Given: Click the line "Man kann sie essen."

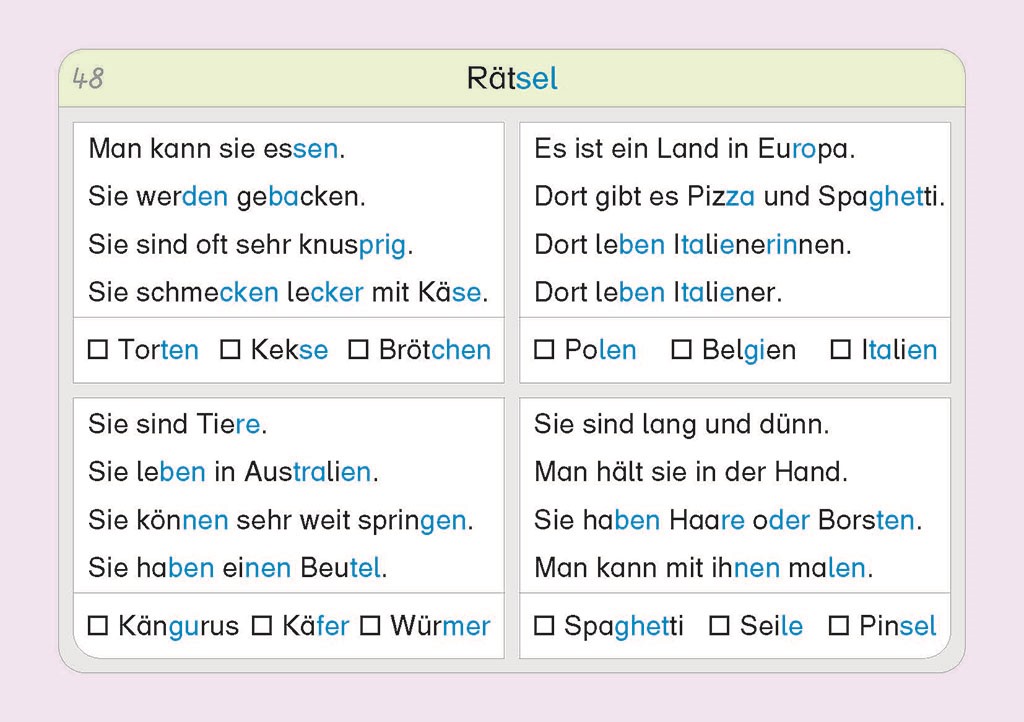Looking at the screenshot, I should (216, 149).
